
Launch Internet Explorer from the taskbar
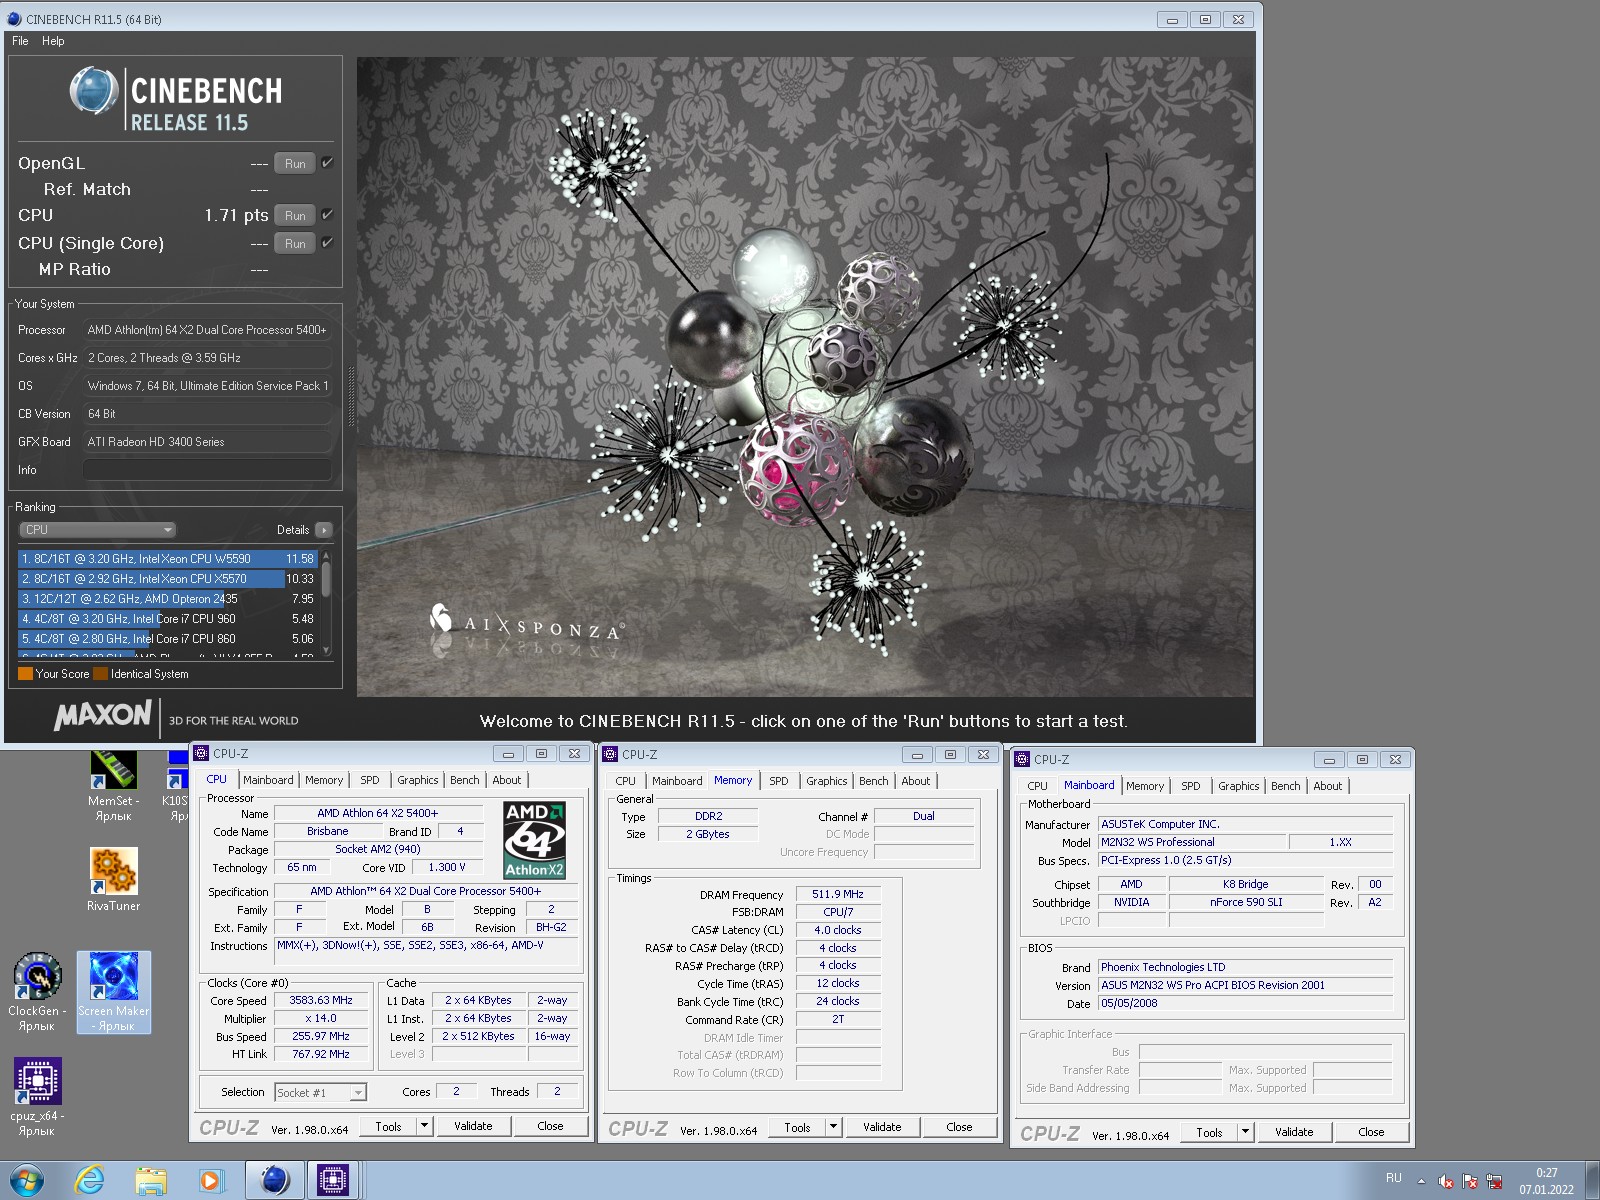tap(89, 1181)
